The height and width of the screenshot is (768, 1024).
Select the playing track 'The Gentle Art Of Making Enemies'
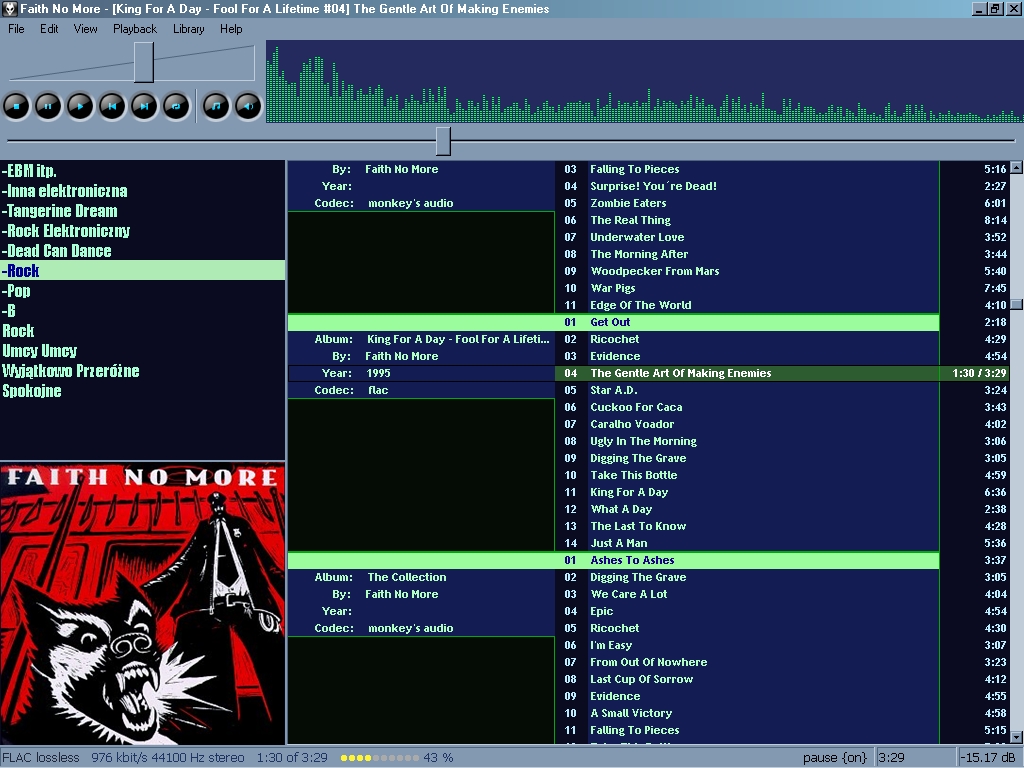[x=782, y=373]
